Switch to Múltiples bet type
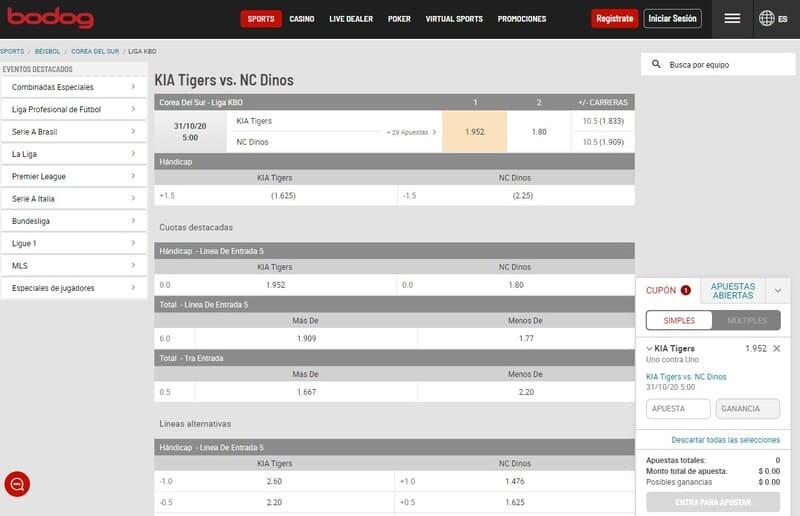 tap(746, 320)
